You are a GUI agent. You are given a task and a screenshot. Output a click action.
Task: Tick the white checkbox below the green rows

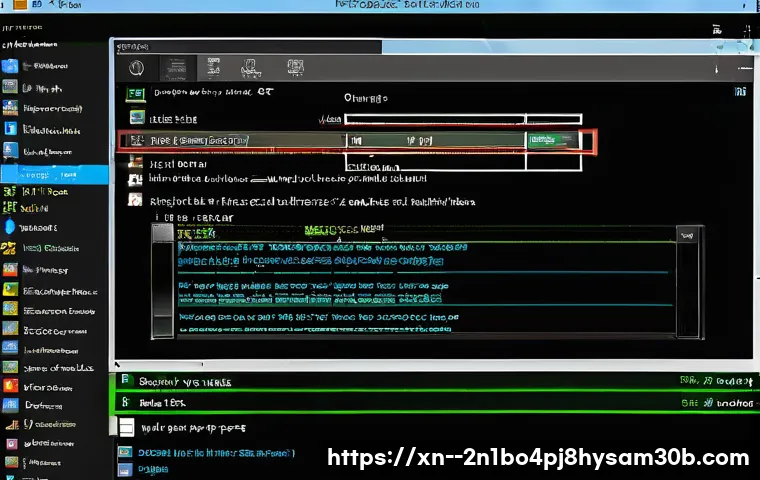126,428
